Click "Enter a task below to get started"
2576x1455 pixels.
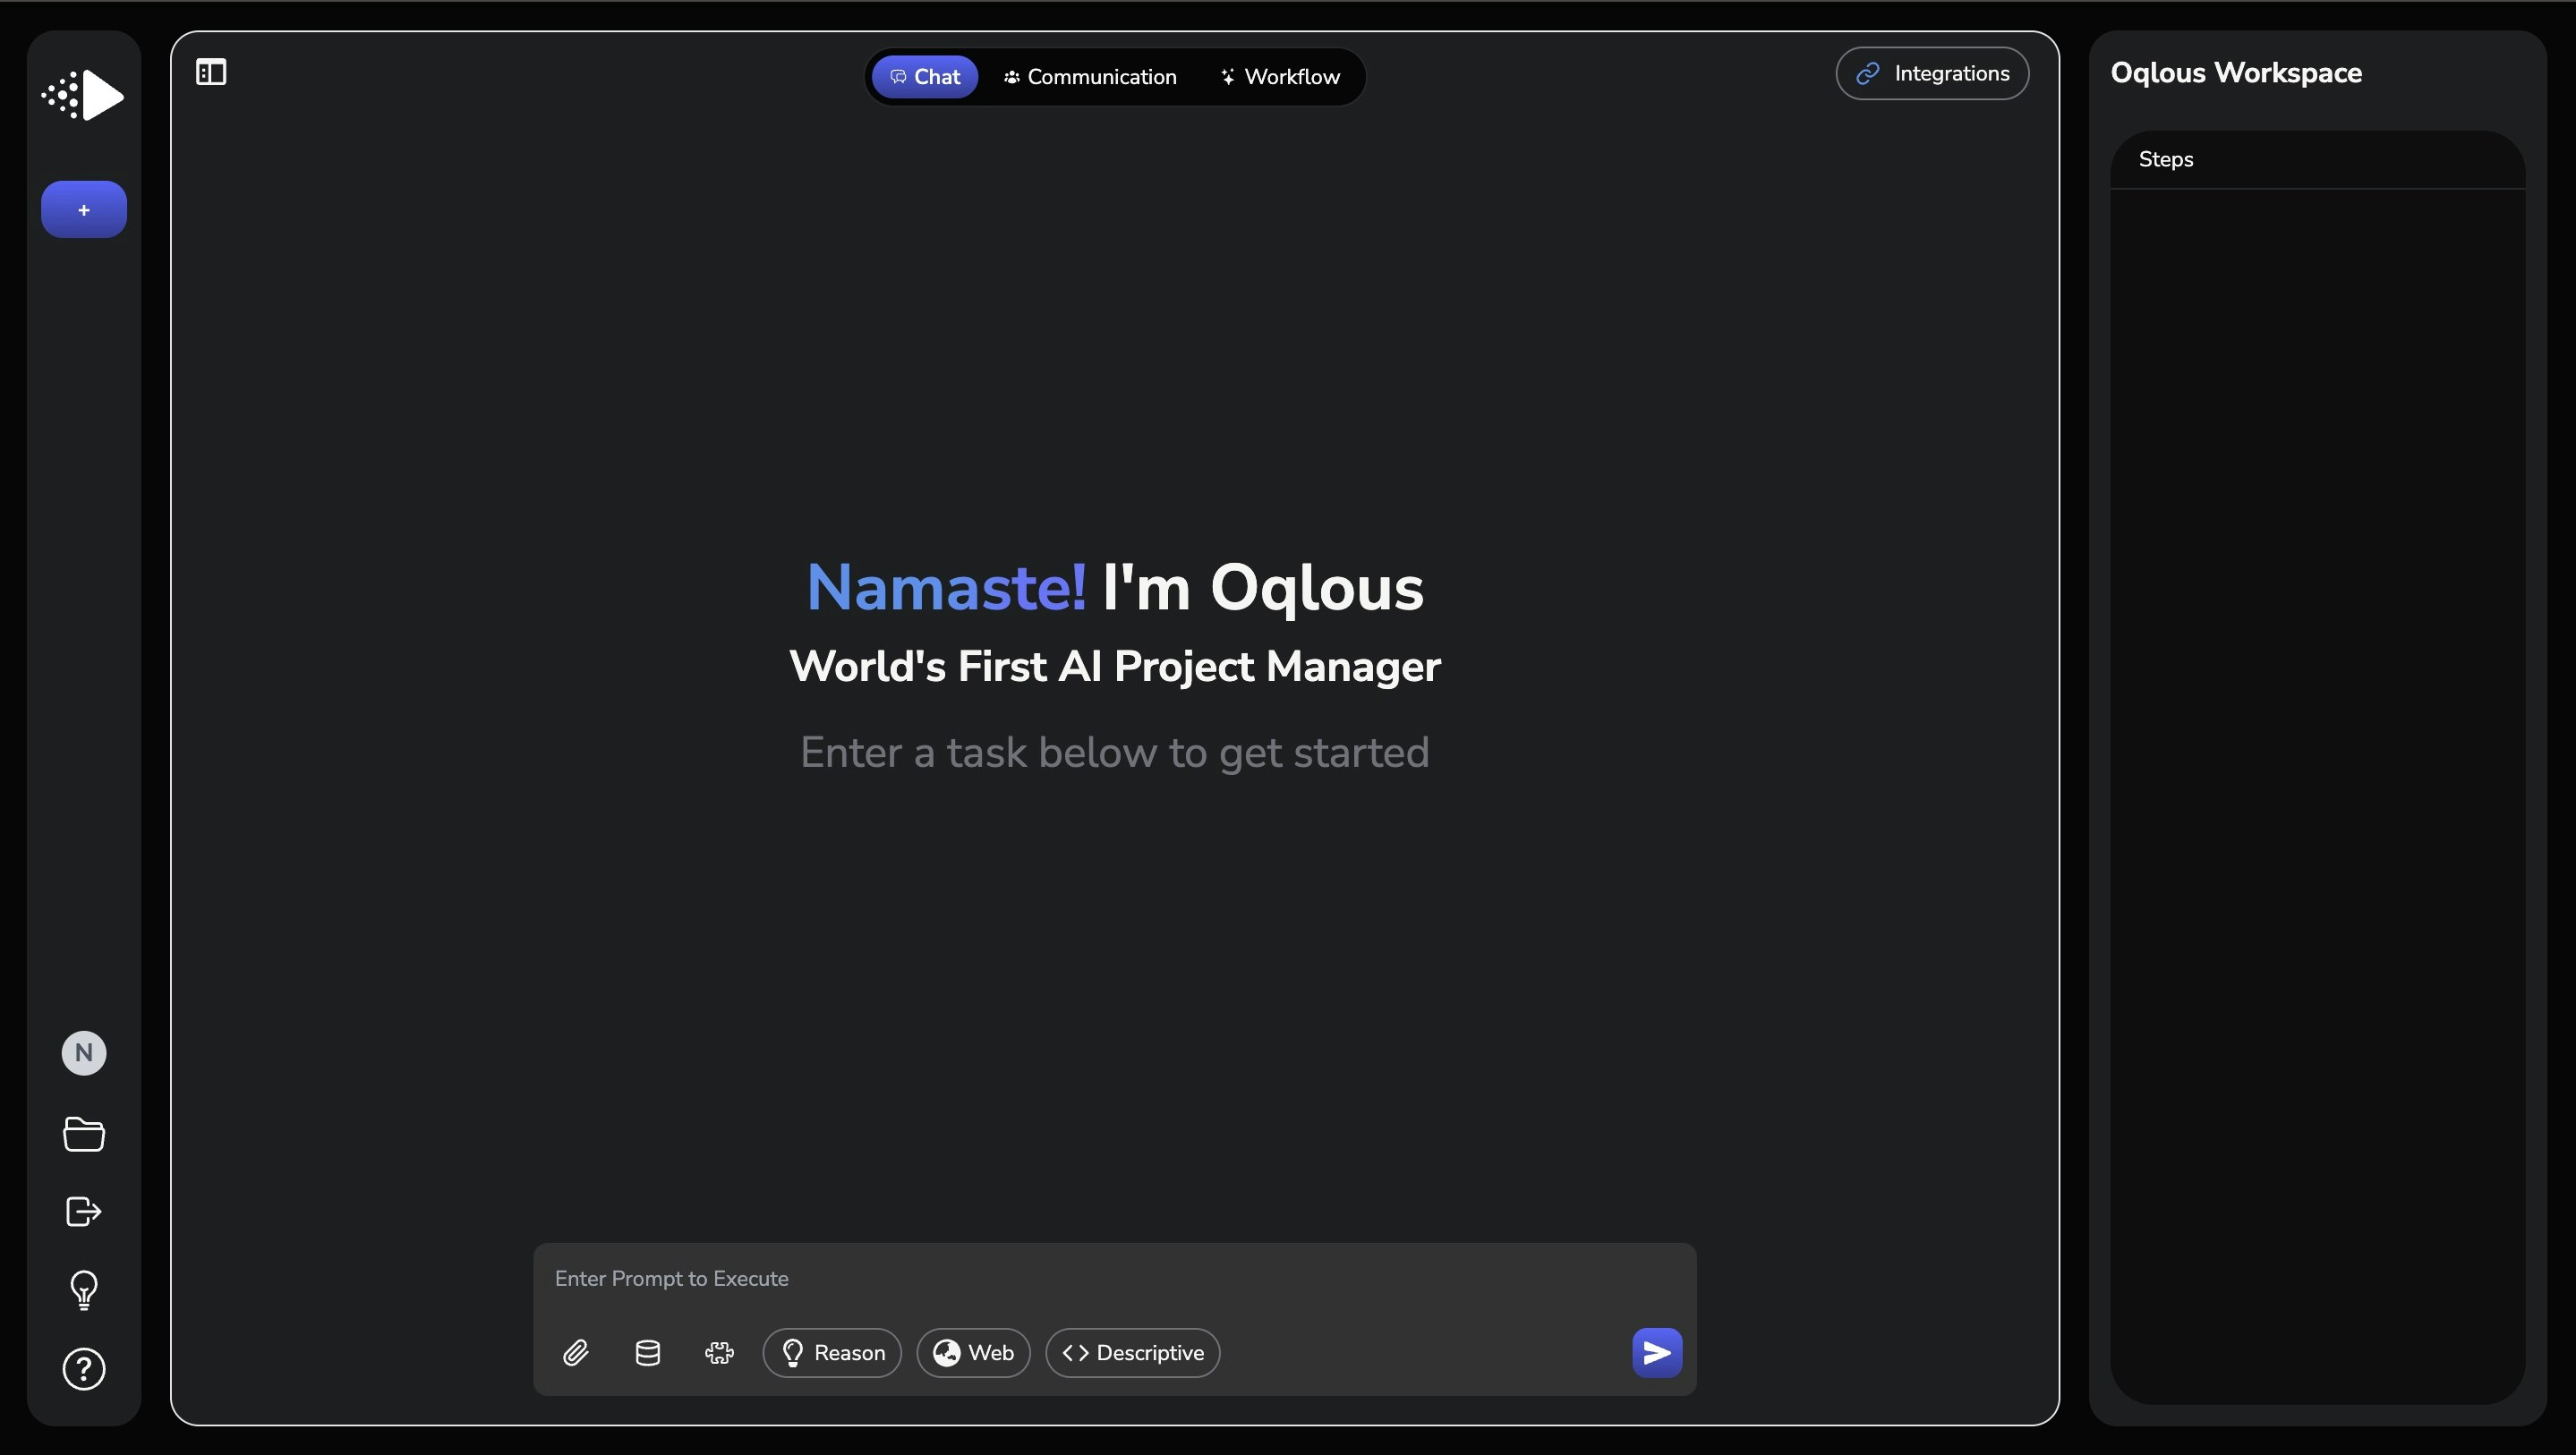[x=1114, y=753]
